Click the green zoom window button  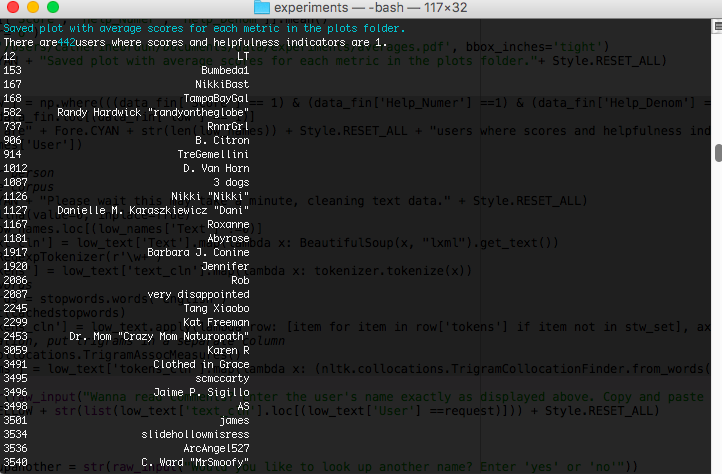pyautogui.click(x=53, y=7)
